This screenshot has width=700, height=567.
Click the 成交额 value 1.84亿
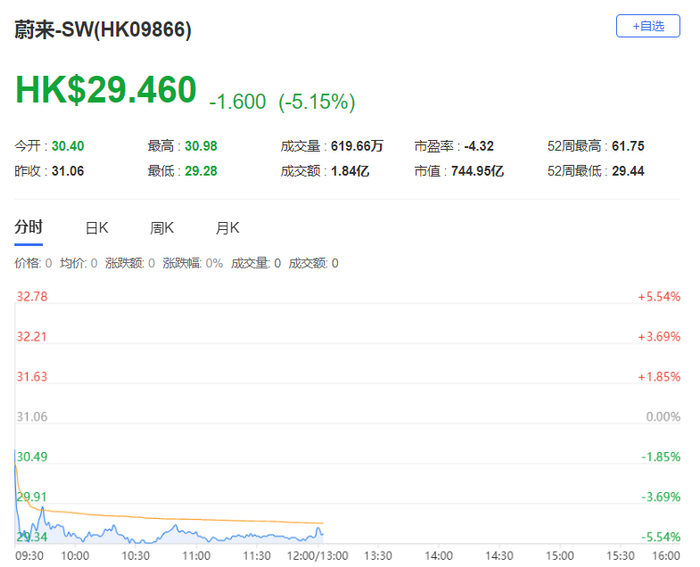coord(350,171)
